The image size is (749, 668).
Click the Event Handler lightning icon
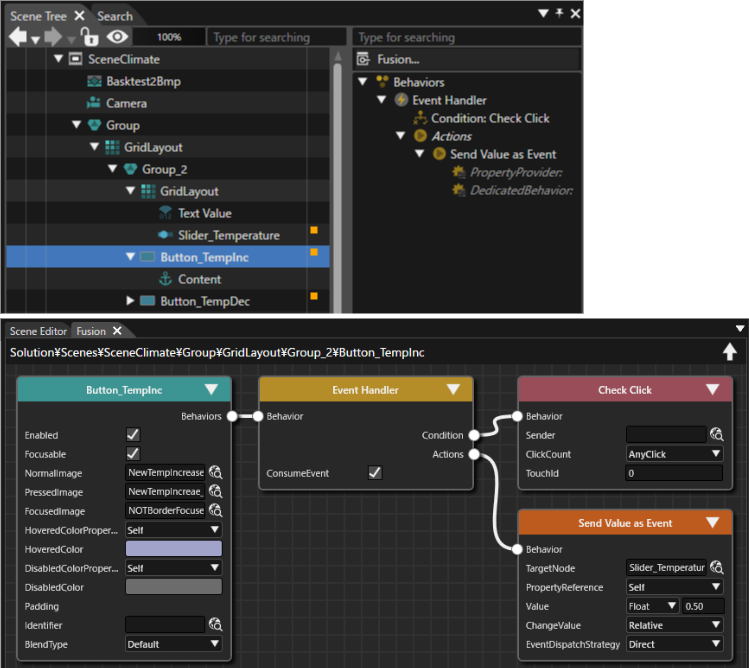coord(401,100)
